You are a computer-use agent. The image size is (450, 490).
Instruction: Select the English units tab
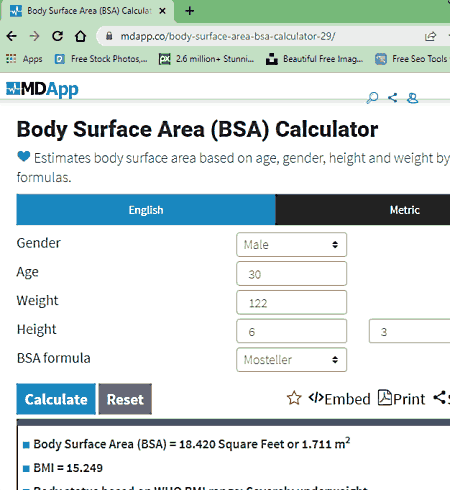[146, 210]
